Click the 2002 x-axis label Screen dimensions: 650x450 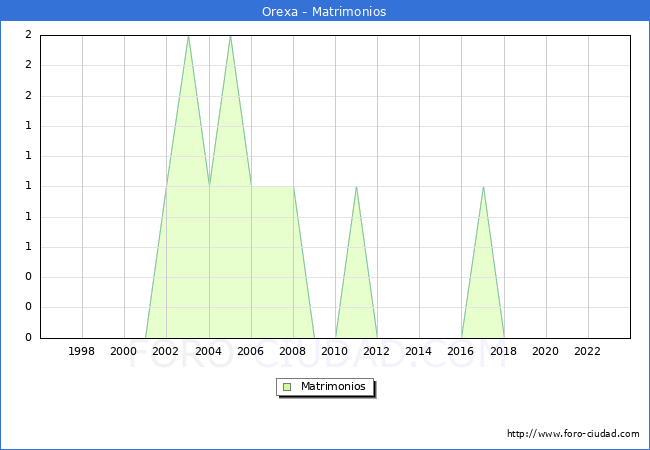166,351
